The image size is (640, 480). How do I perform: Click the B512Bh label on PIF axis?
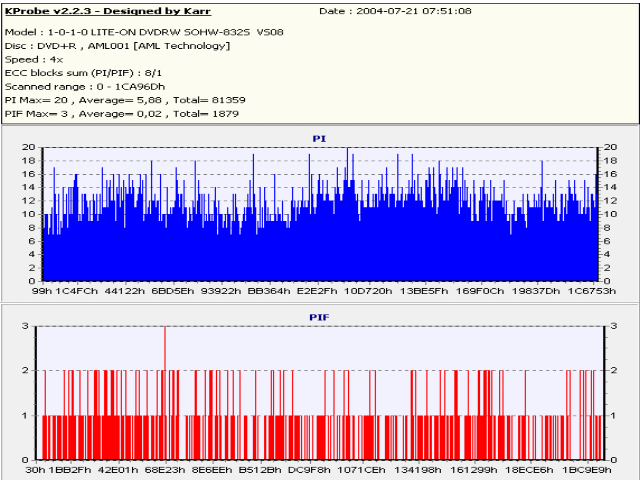(260, 470)
